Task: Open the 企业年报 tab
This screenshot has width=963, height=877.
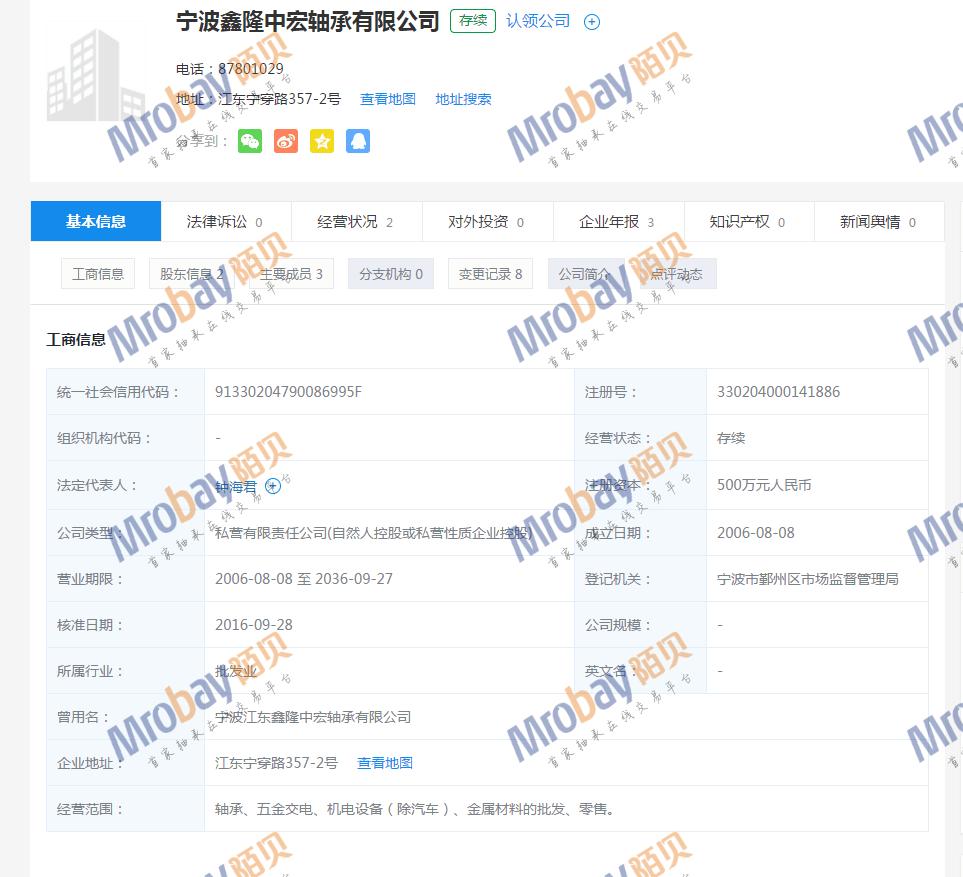Action: click(x=617, y=222)
